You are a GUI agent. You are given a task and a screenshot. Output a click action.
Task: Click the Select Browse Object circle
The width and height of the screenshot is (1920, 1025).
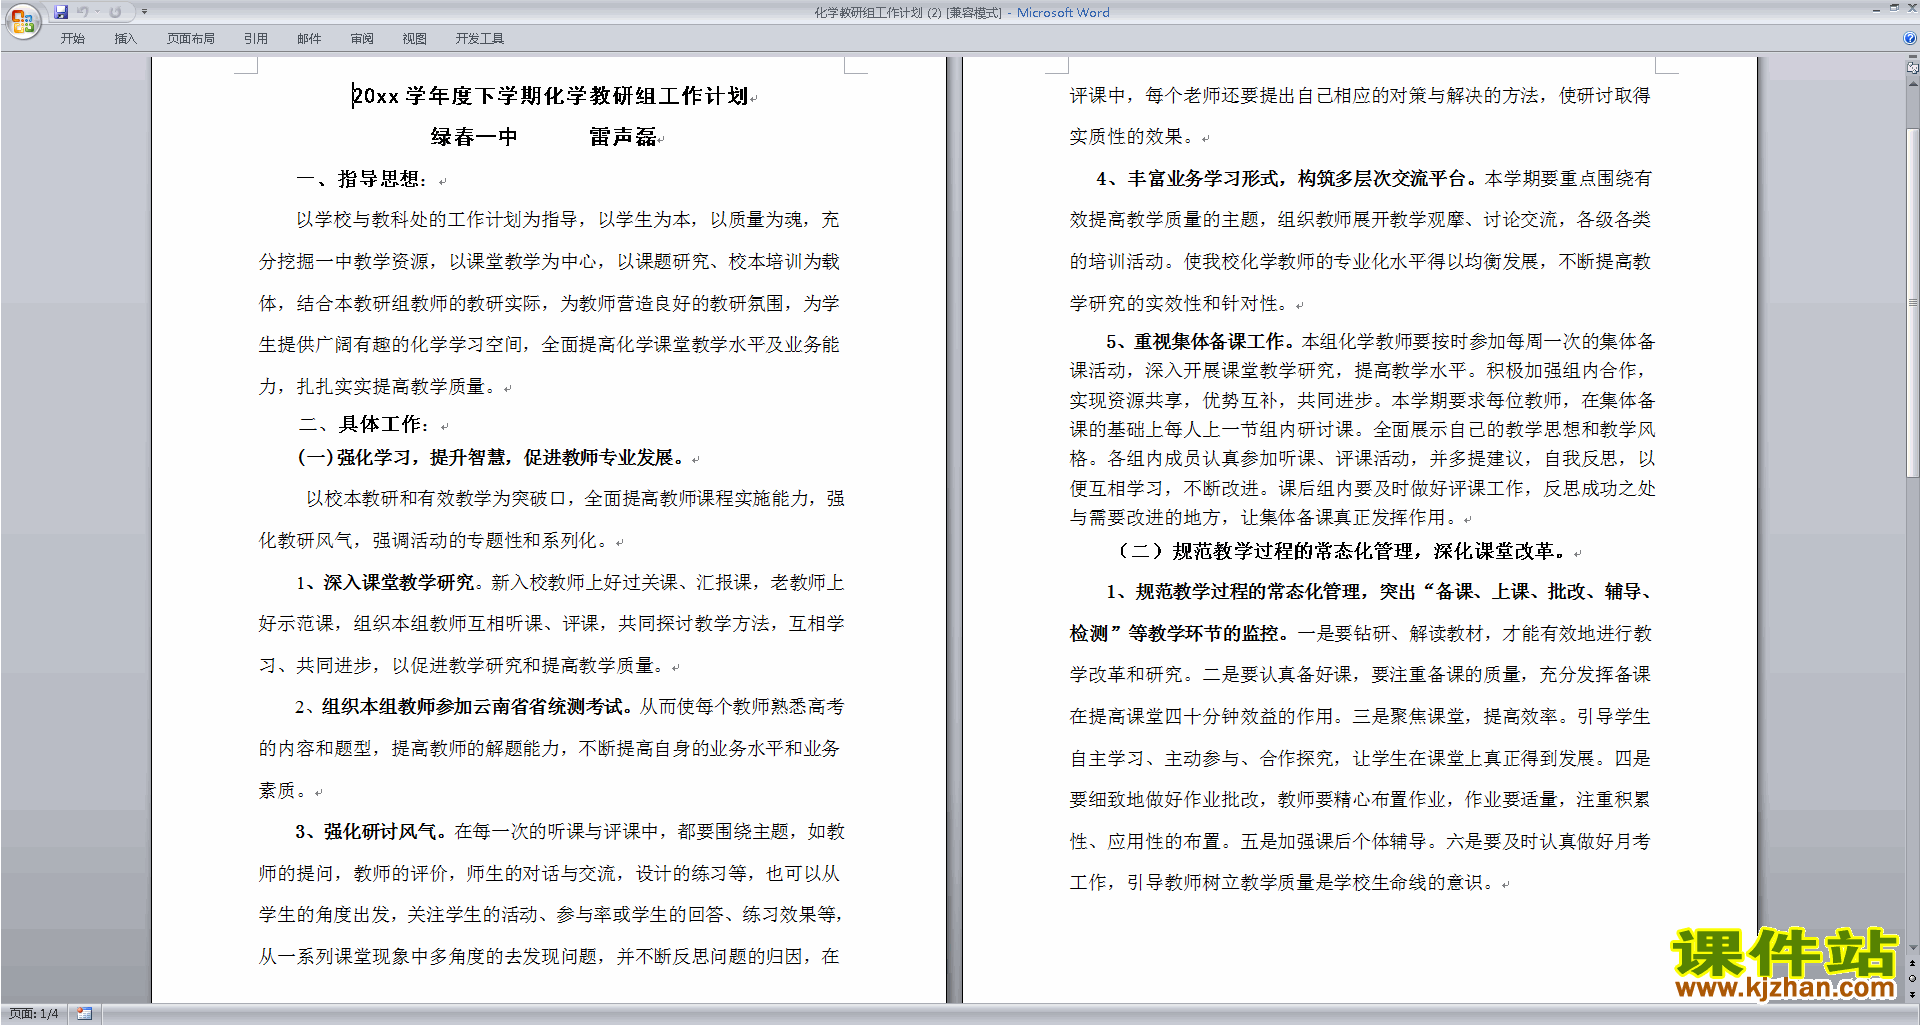point(1912,979)
